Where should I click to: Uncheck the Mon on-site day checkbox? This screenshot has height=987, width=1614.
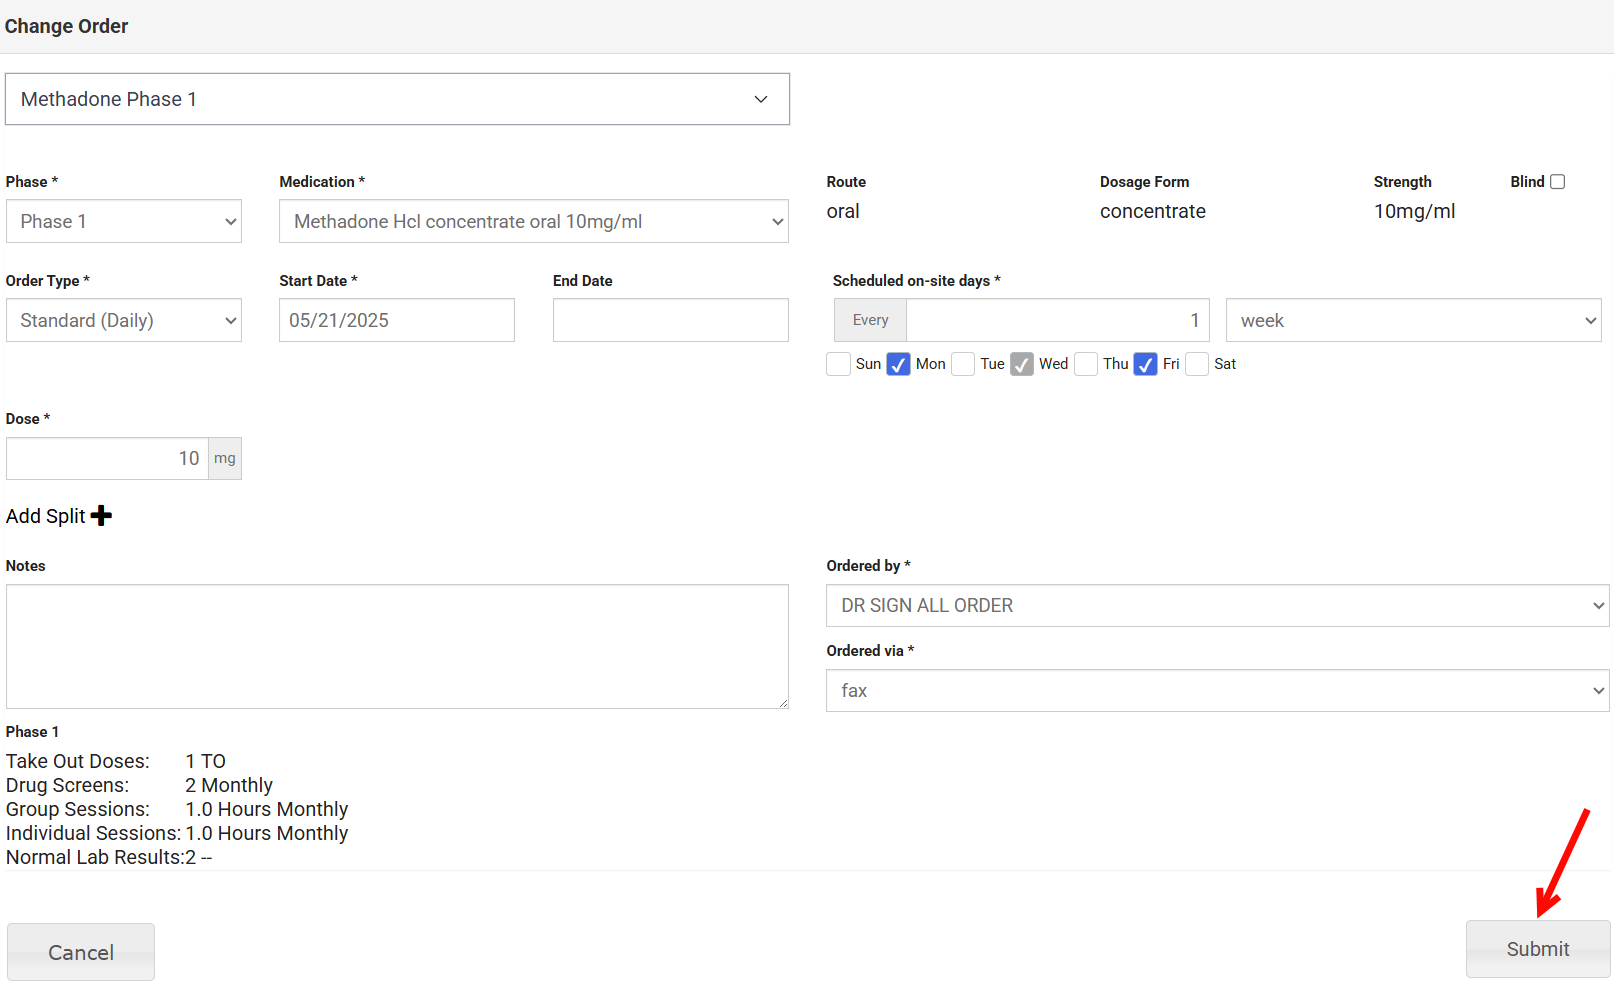pyautogui.click(x=898, y=364)
